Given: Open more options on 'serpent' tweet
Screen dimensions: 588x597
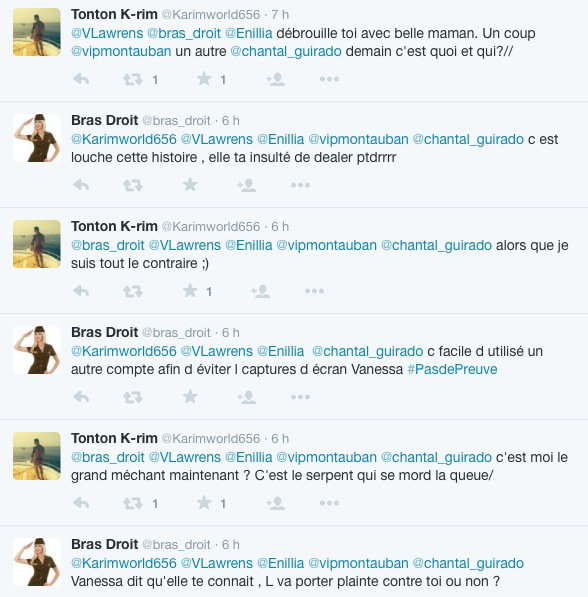Looking at the screenshot, I should click(329, 503).
